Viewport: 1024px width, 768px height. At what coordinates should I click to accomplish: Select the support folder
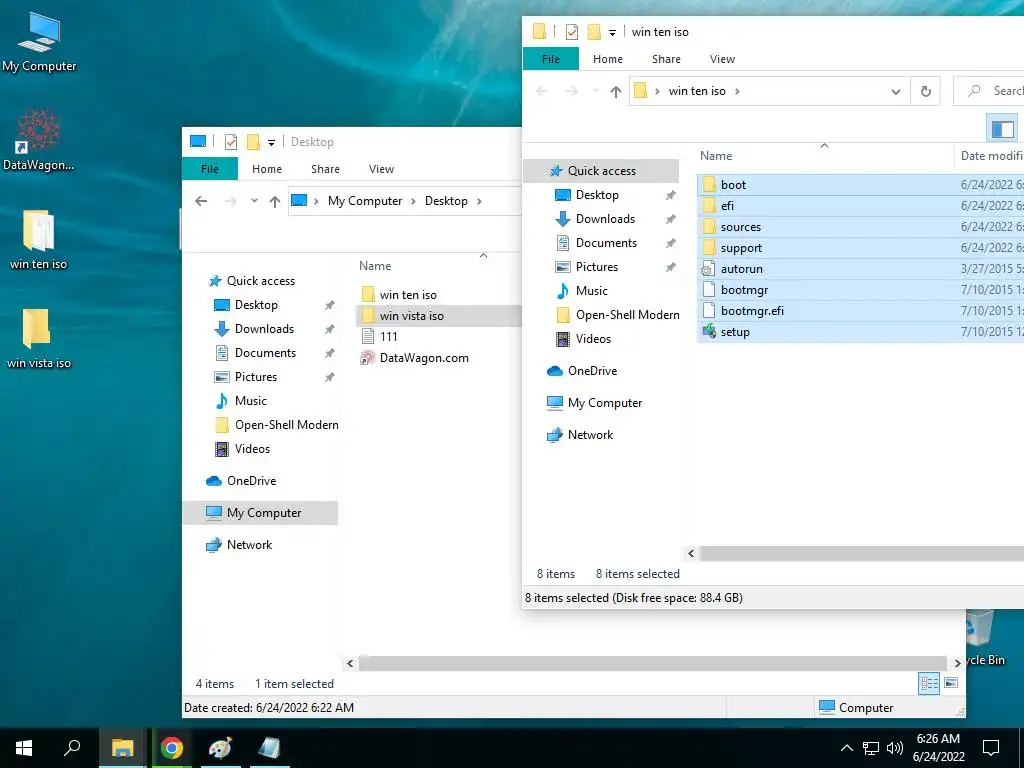860,248
